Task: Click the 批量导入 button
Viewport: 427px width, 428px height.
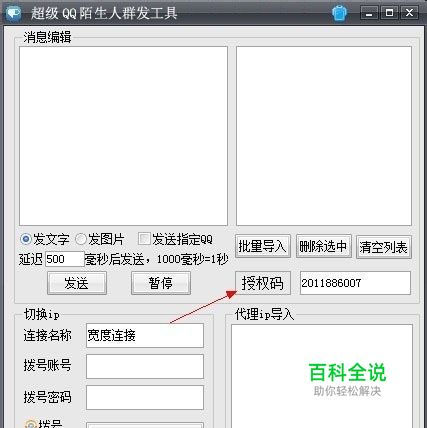Action: 263,247
